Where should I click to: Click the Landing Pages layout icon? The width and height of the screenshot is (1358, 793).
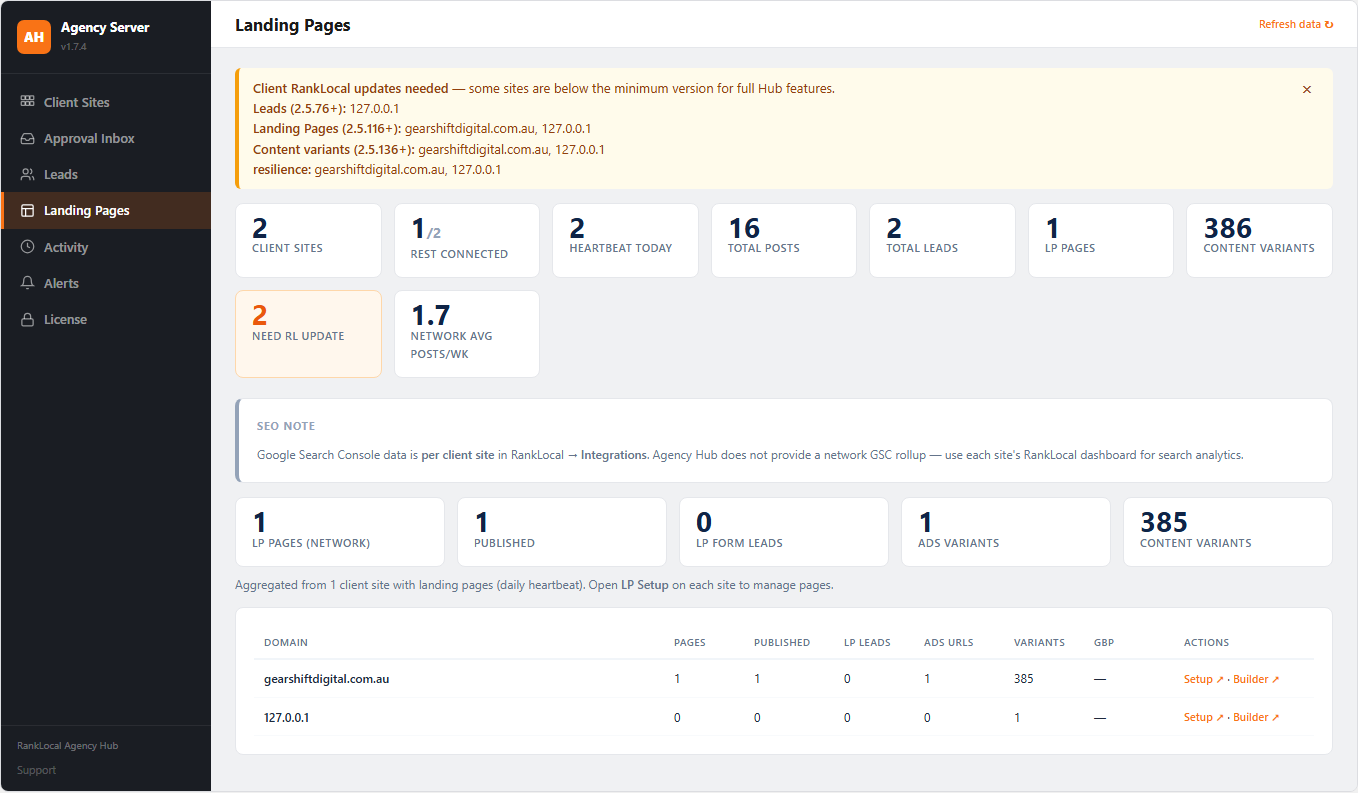[27, 211]
